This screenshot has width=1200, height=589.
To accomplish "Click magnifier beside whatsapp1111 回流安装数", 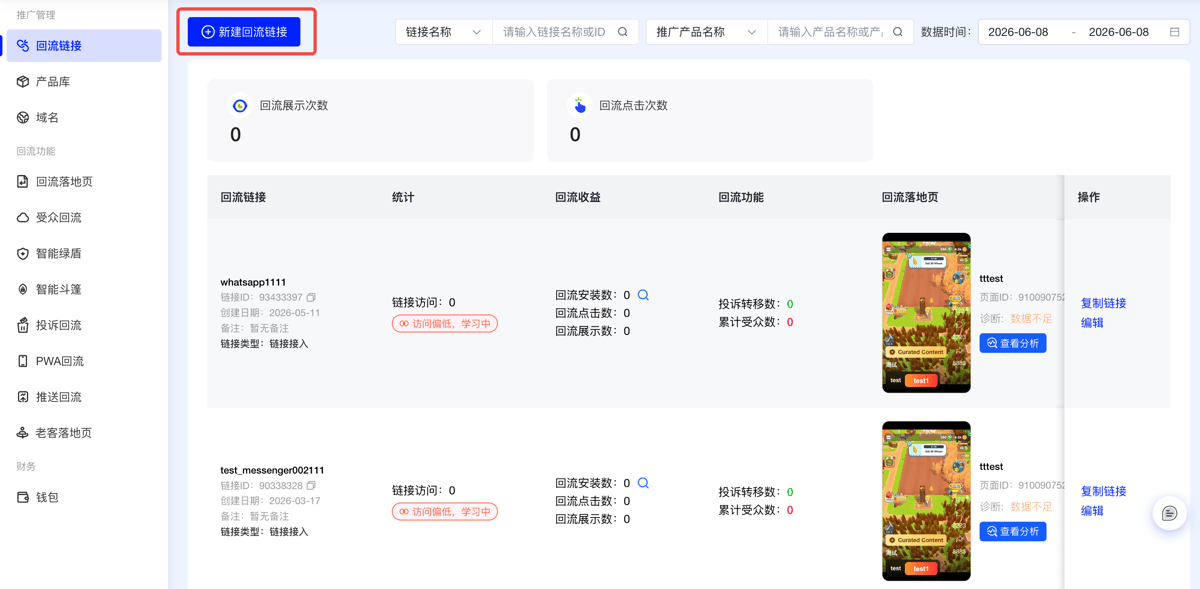I will (x=643, y=295).
